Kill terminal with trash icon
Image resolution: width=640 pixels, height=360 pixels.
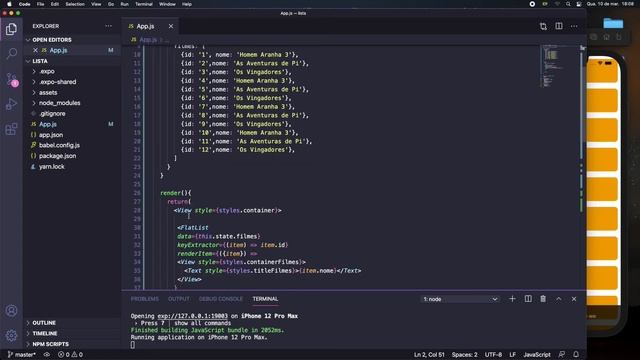point(543,299)
